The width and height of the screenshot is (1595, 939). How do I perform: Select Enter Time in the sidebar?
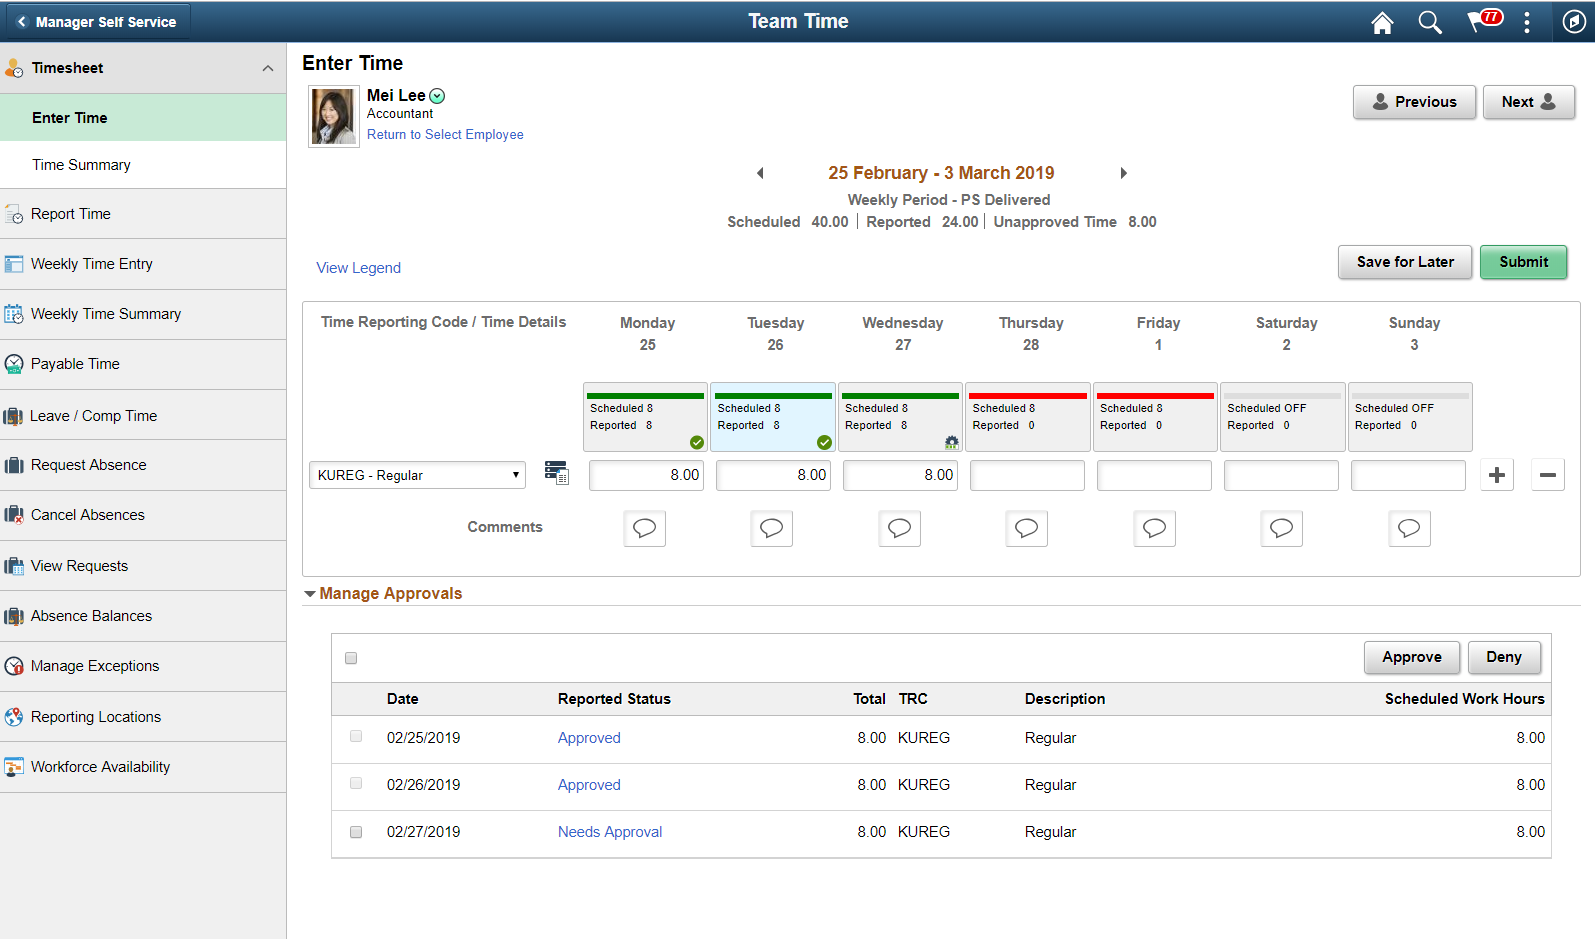143,118
